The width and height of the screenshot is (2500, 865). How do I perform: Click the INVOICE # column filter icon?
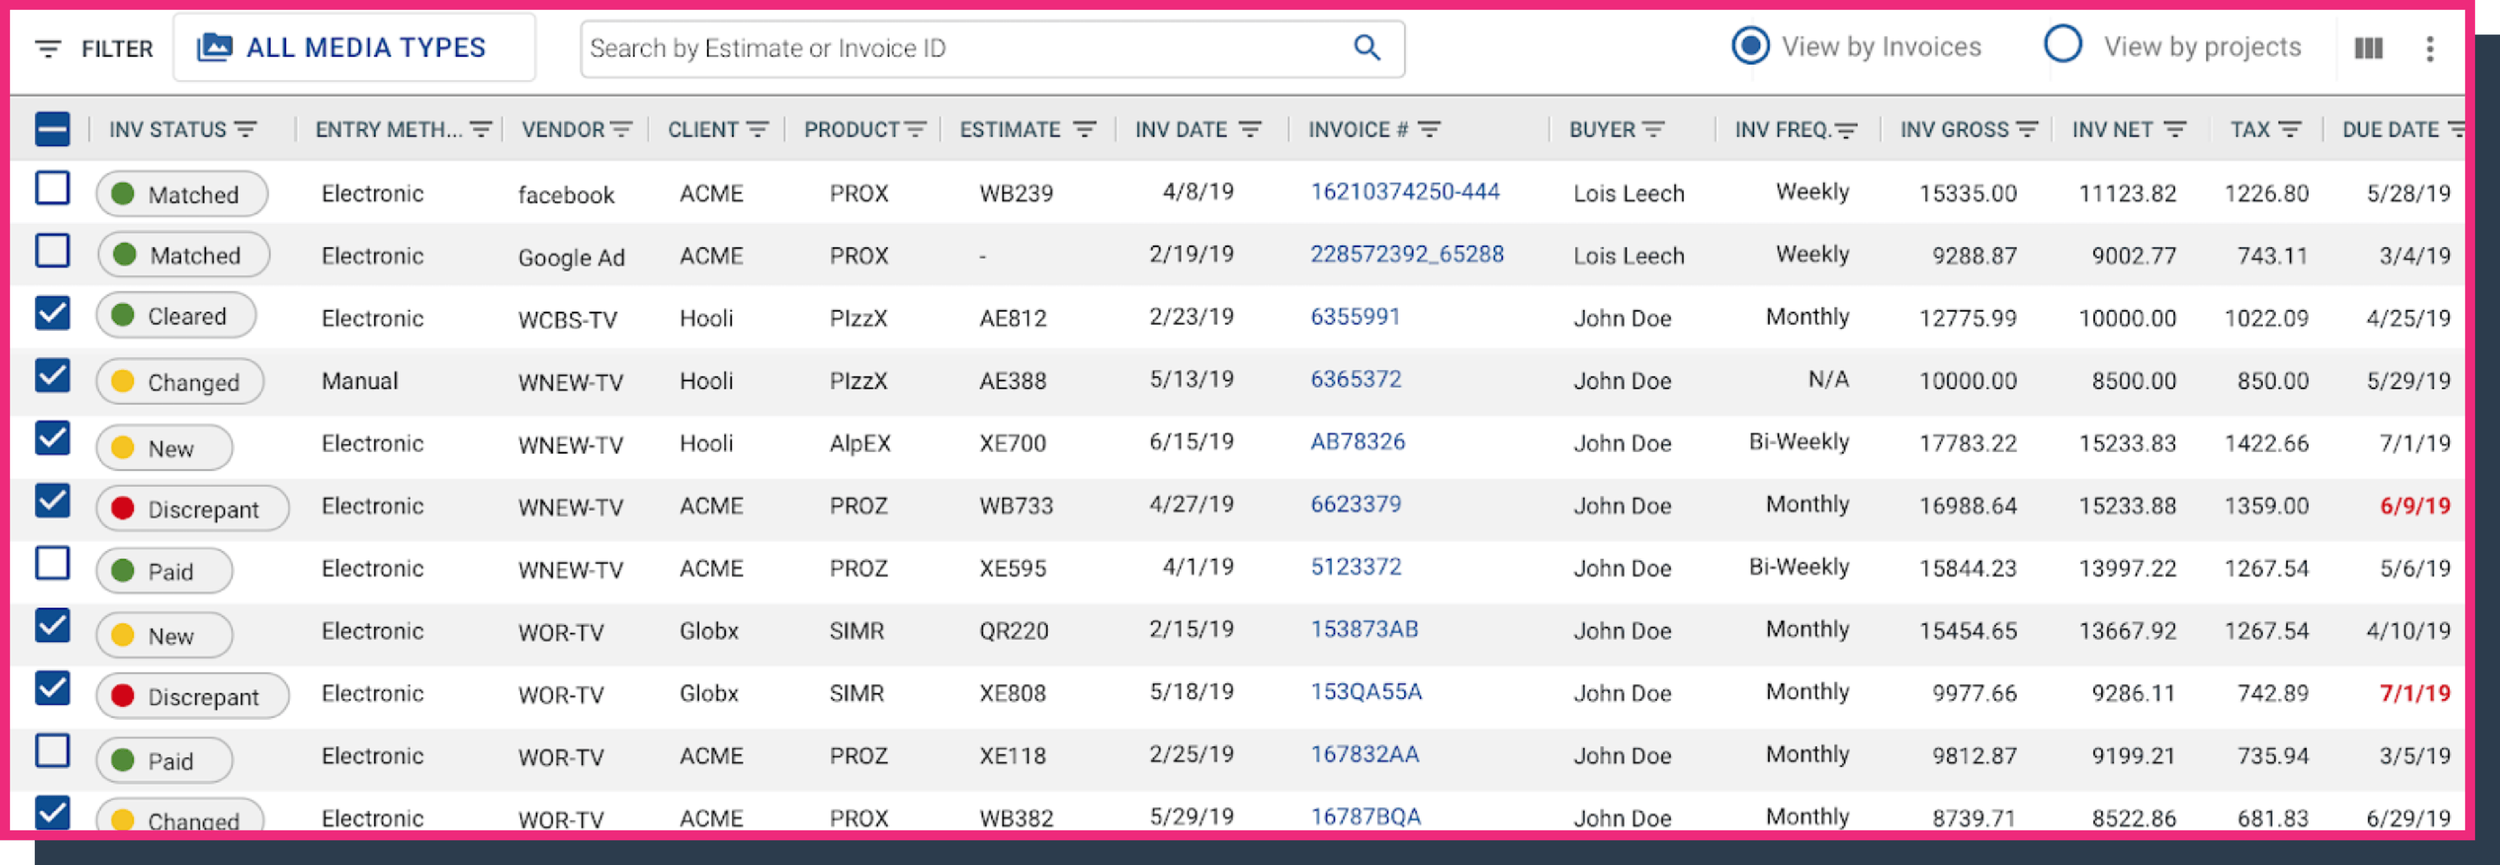click(1430, 129)
